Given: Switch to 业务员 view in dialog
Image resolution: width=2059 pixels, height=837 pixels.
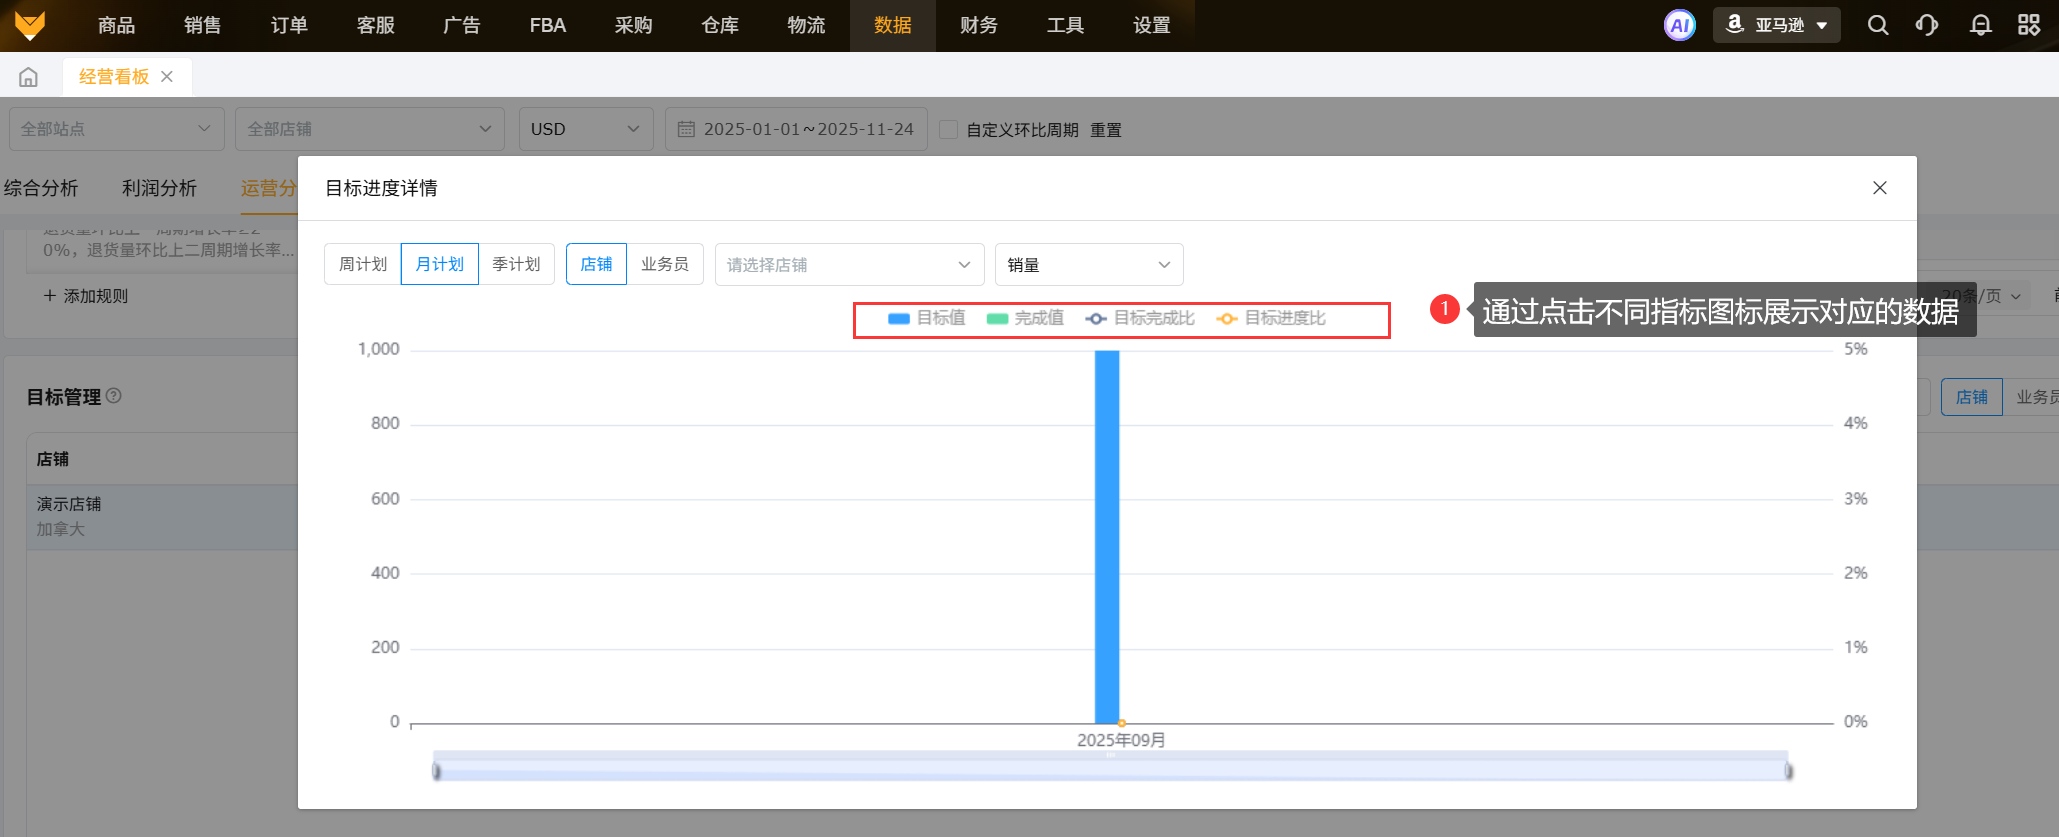Looking at the screenshot, I should (665, 264).
